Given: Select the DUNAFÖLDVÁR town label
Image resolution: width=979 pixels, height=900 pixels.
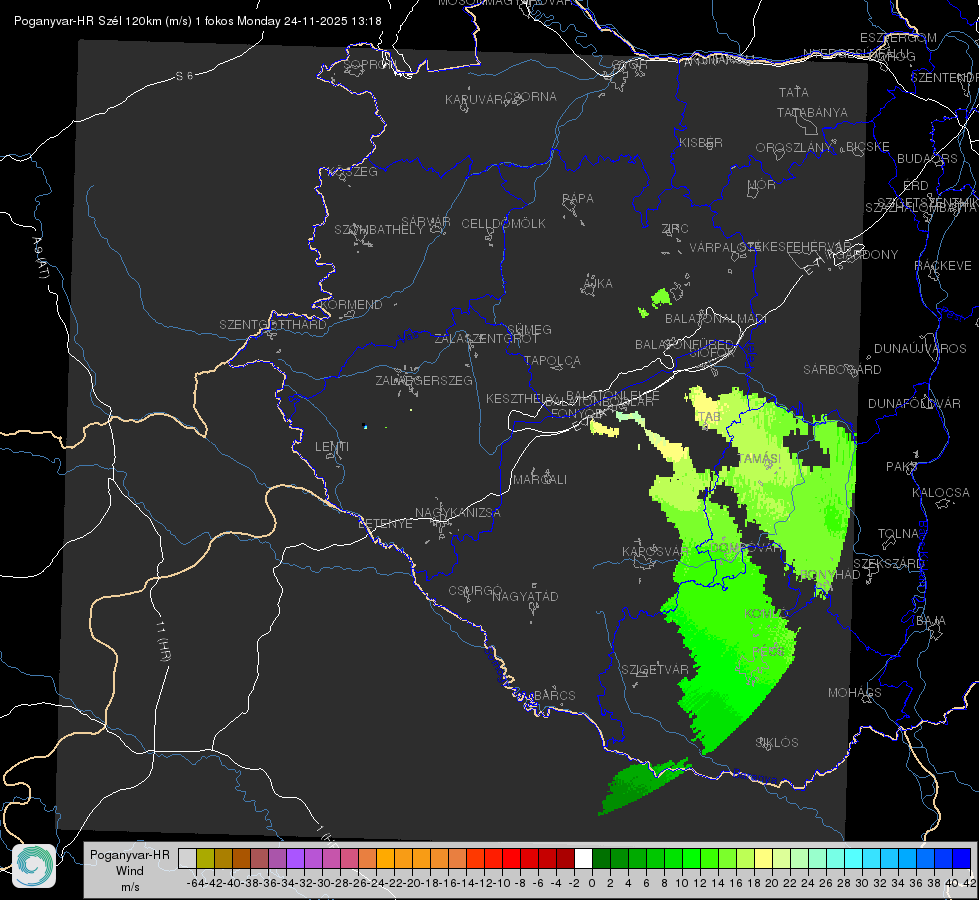Looking at the screenshot, I should pos(914,403).
